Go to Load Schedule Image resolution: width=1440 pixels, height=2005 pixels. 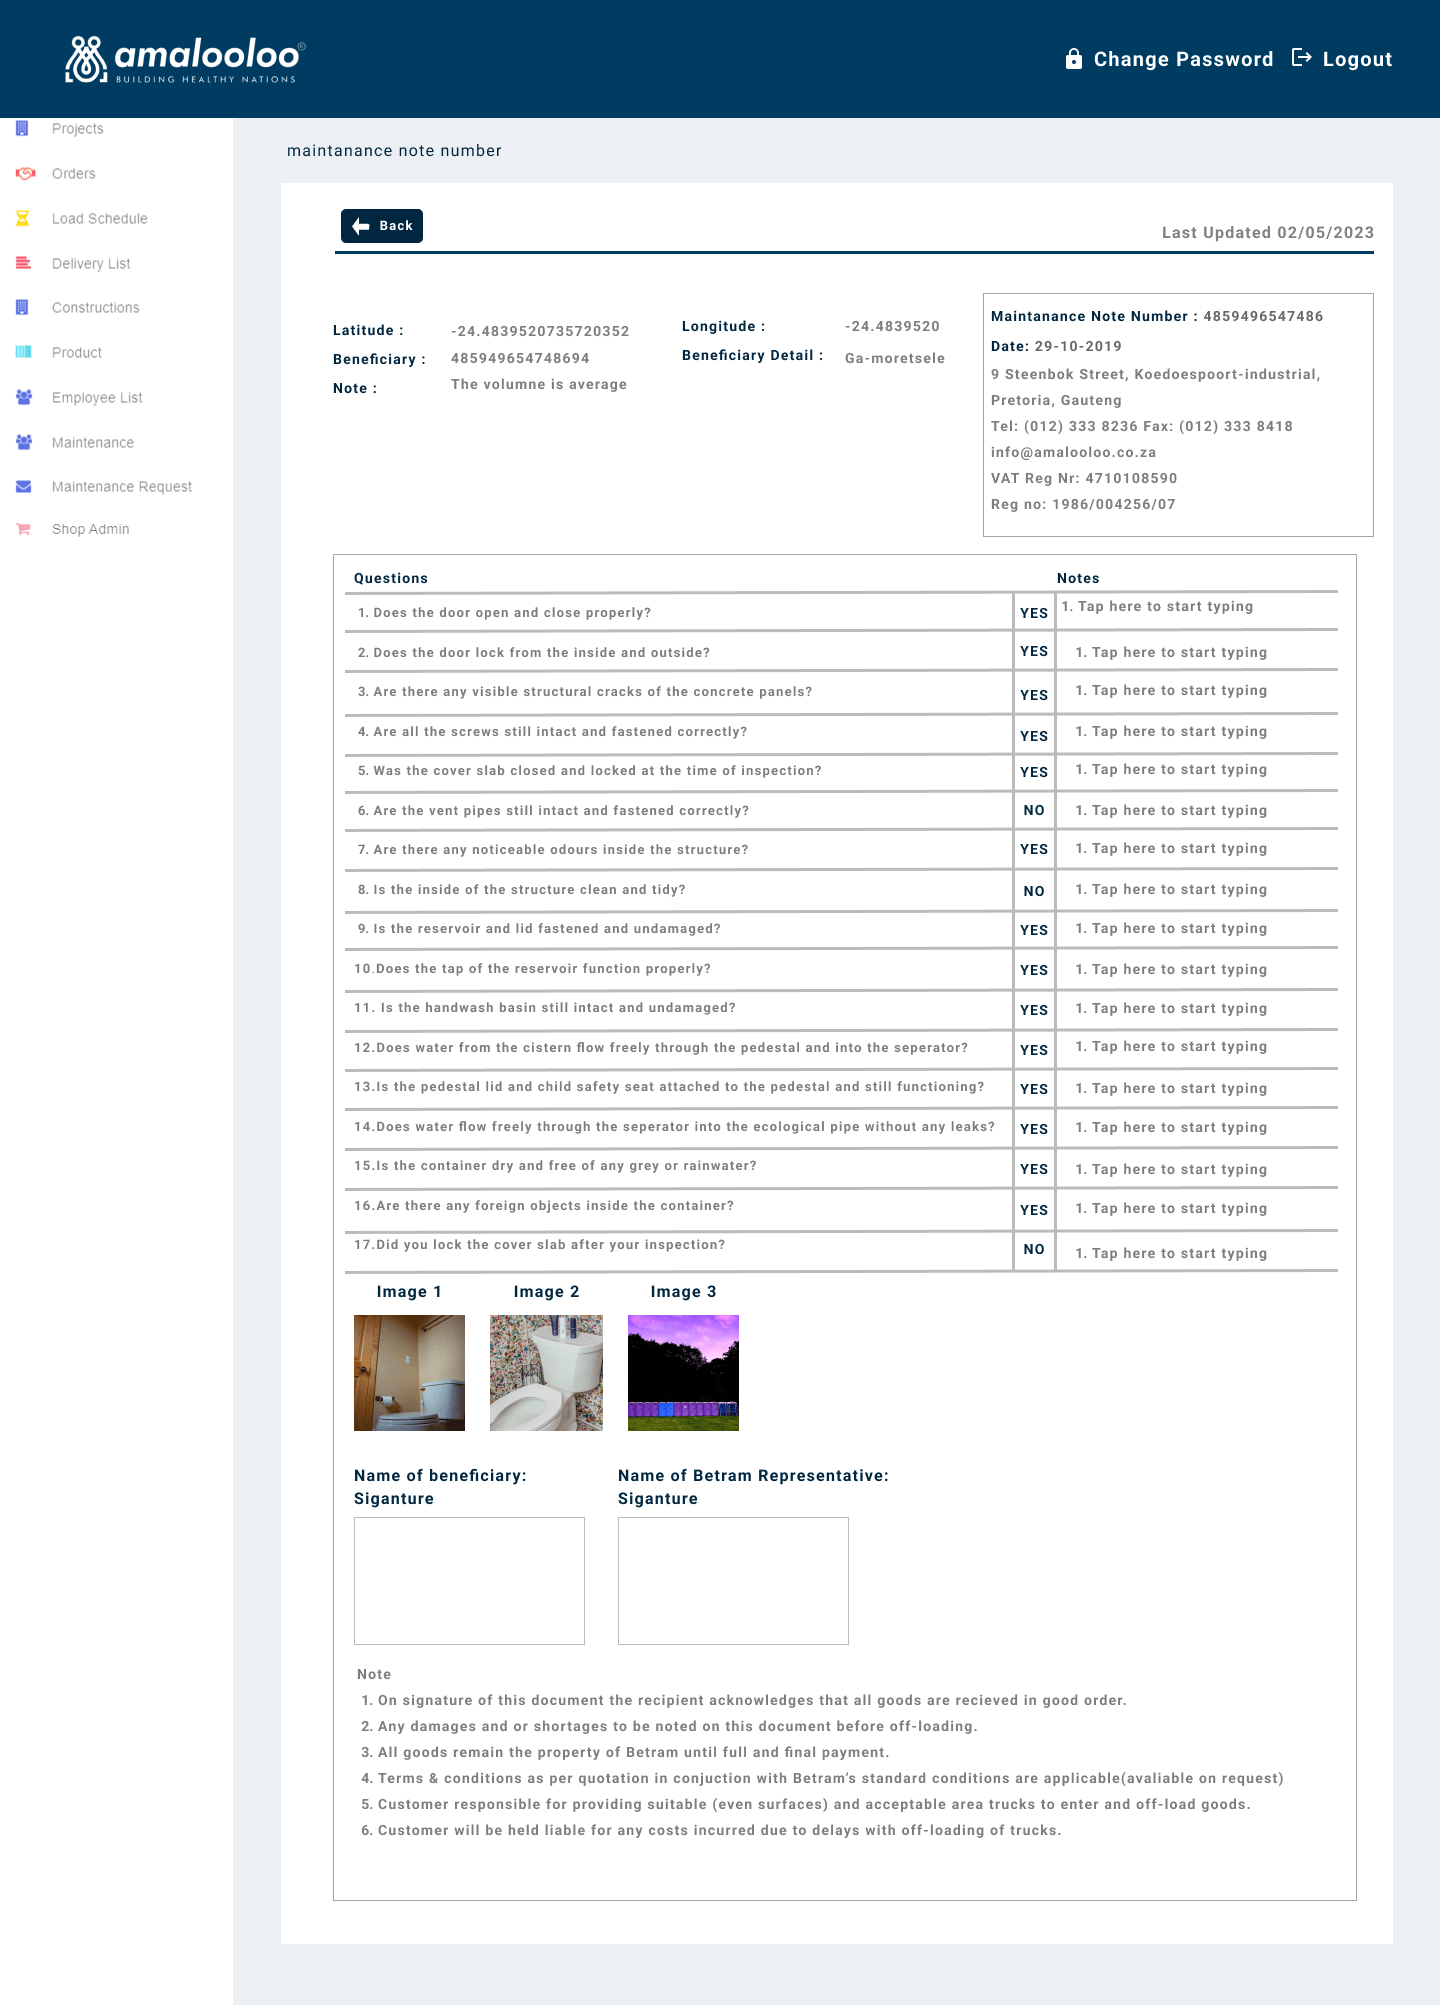pyautogui.click(x=100, y=218)
